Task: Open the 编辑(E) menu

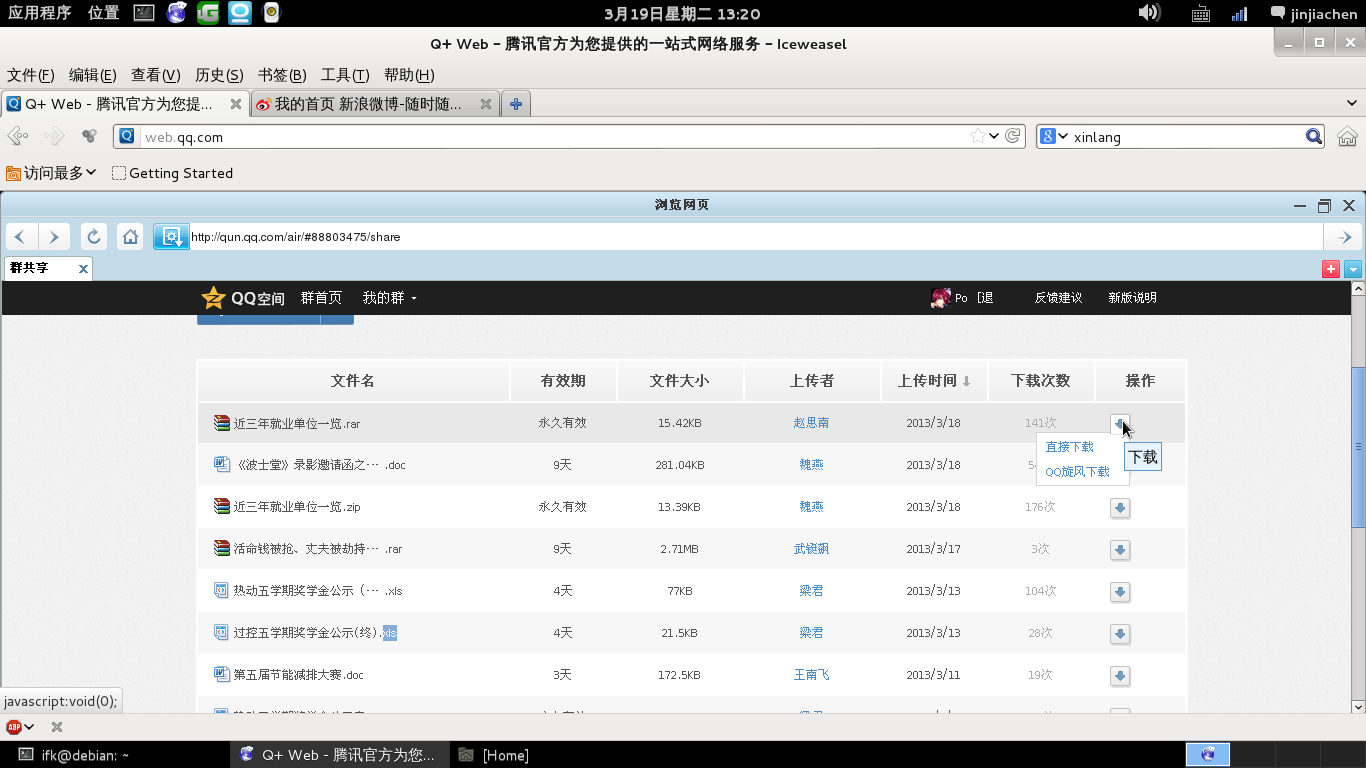Action: click(93, 75)
